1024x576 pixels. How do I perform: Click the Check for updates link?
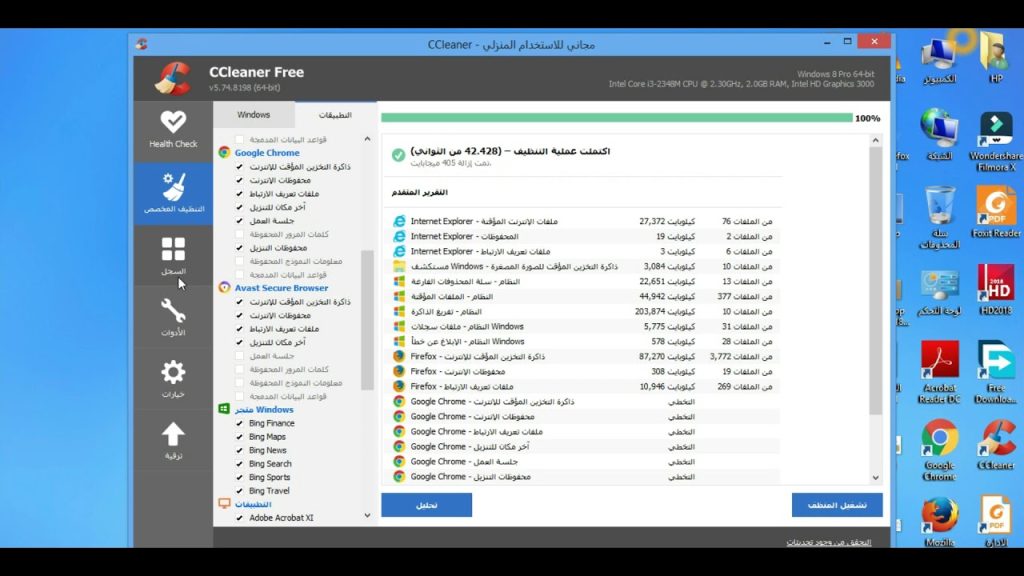829,542
